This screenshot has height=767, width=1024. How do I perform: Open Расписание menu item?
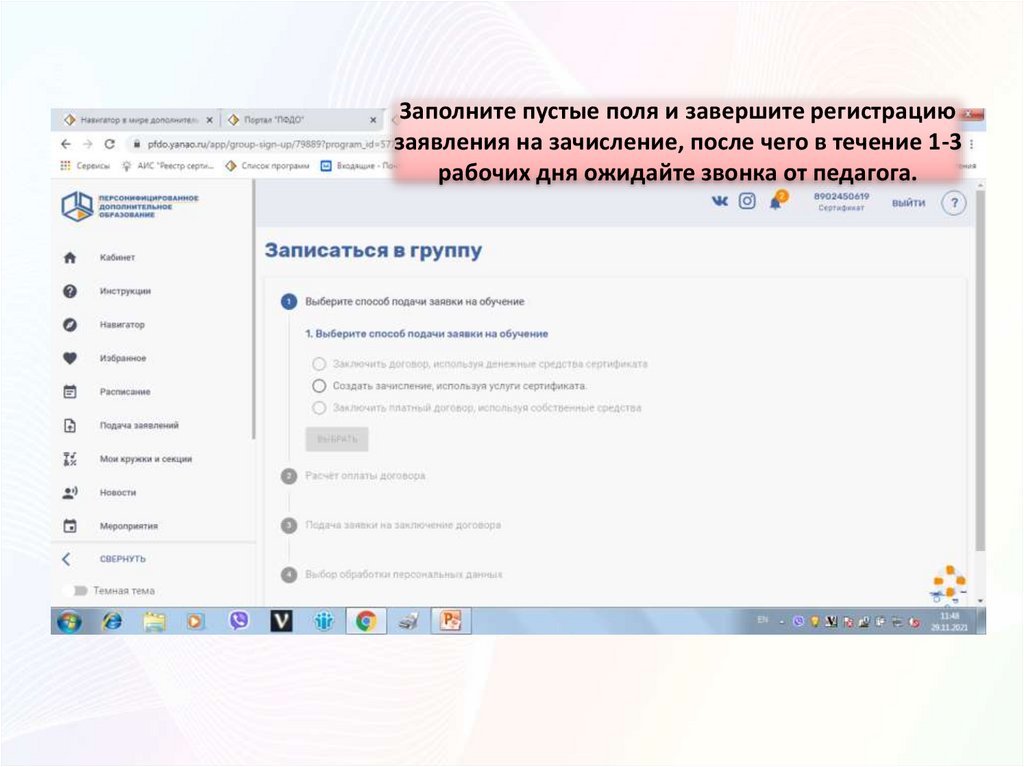point(125,392)
